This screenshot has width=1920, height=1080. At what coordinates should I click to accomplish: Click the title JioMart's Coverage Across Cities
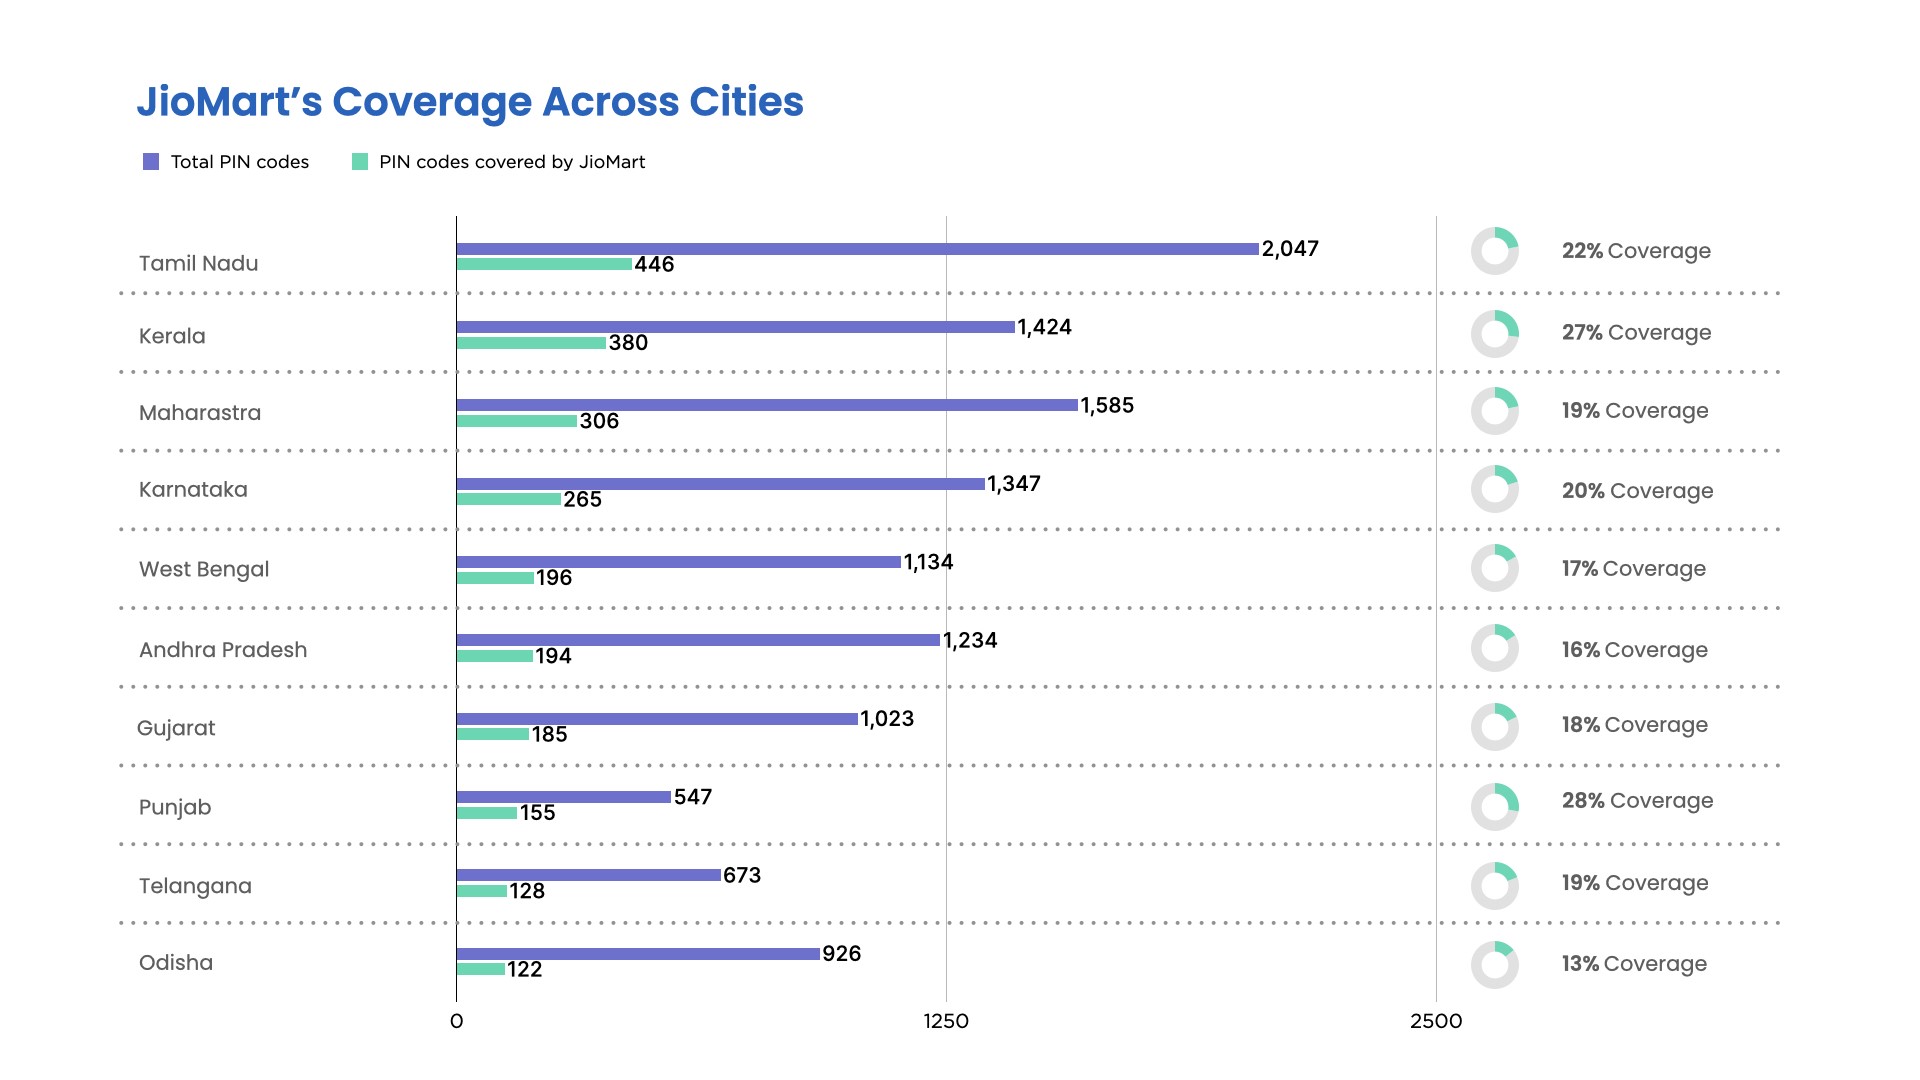click(x=470, y=102)
